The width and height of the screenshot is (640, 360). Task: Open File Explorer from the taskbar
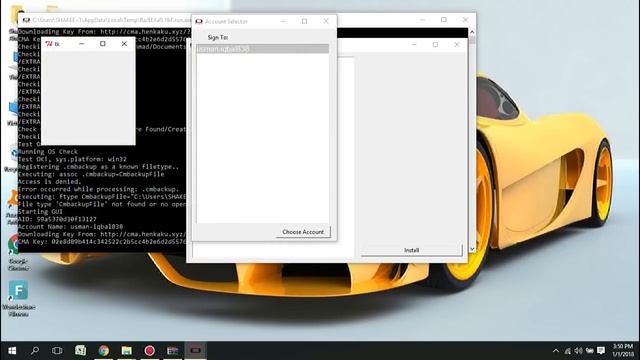(x=127, y=350)
